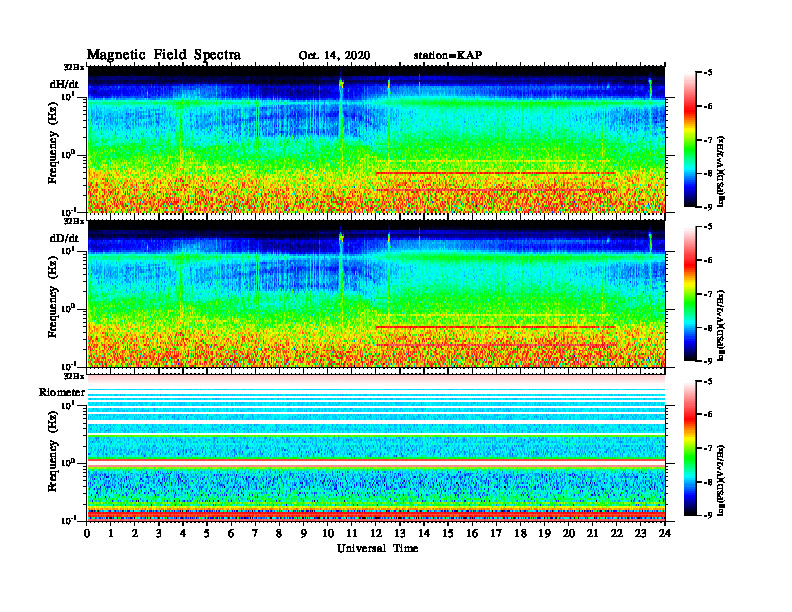Viewport: 792px width, 612px height.
Task: Click hour tick label "0" on time axis
Action: [x=87, y=534]
